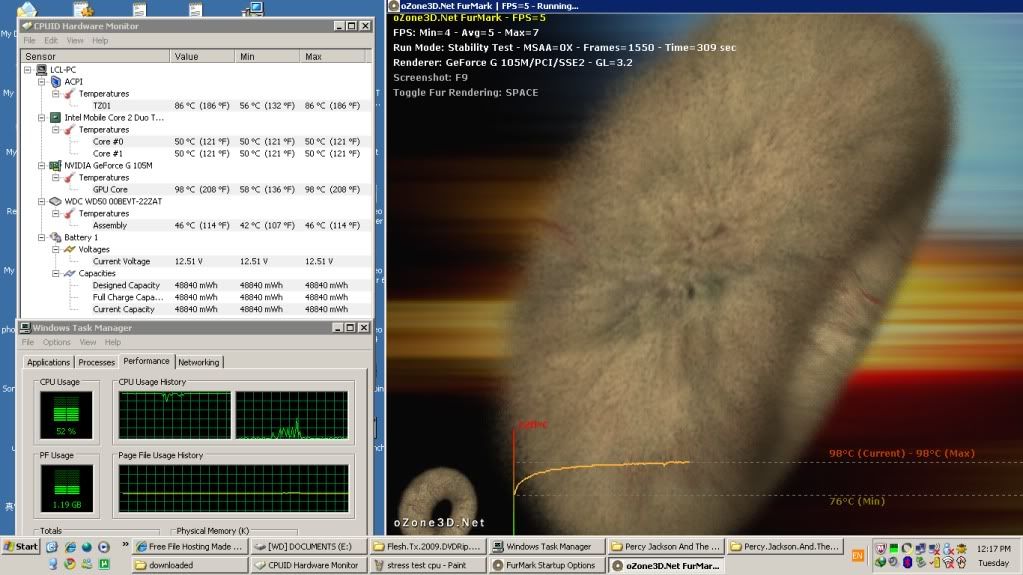The height and width of the screenshot is (575, 1023).
Task: Click the WDC hard drive icon
Action: [x=55, y=202]
